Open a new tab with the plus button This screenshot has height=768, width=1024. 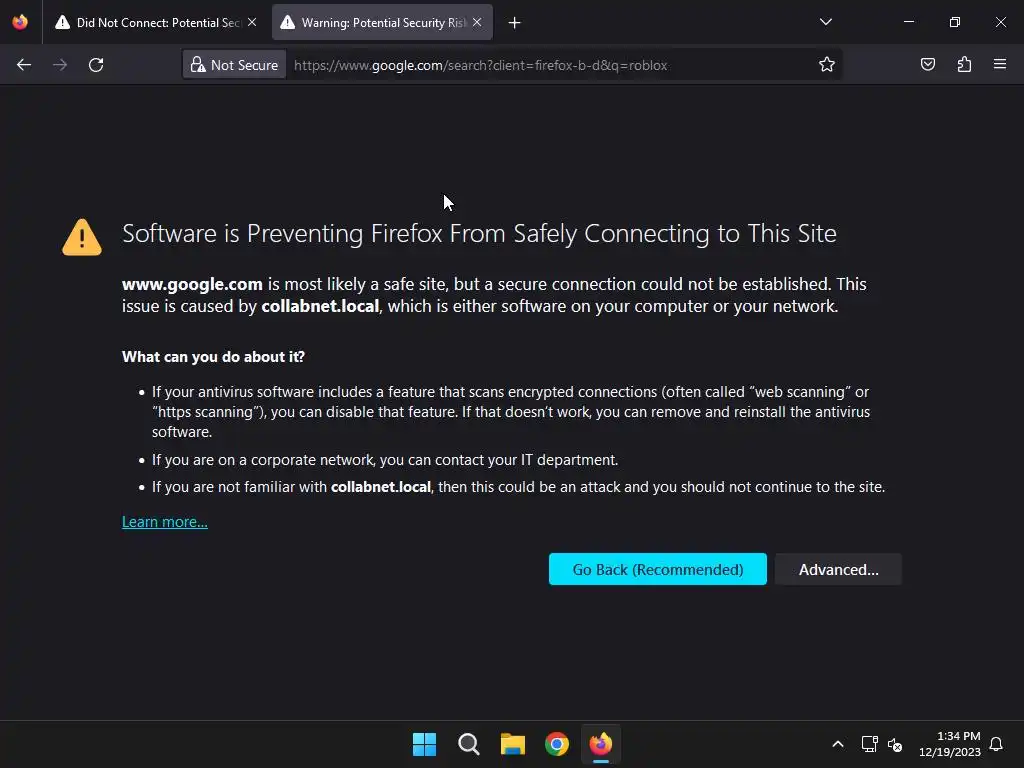515,23
